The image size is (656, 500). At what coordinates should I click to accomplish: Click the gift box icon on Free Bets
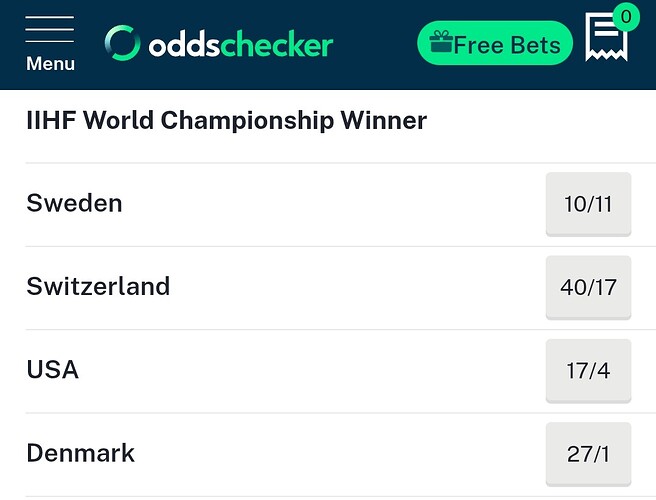441,41
